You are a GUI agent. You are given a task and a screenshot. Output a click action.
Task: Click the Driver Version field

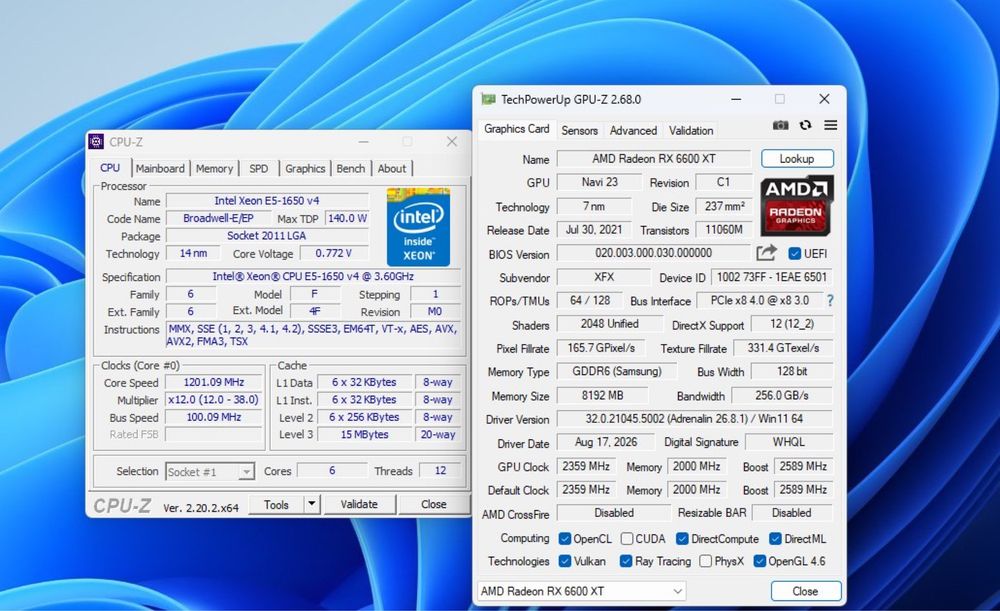pyautogui.click(x=695, y=419)
